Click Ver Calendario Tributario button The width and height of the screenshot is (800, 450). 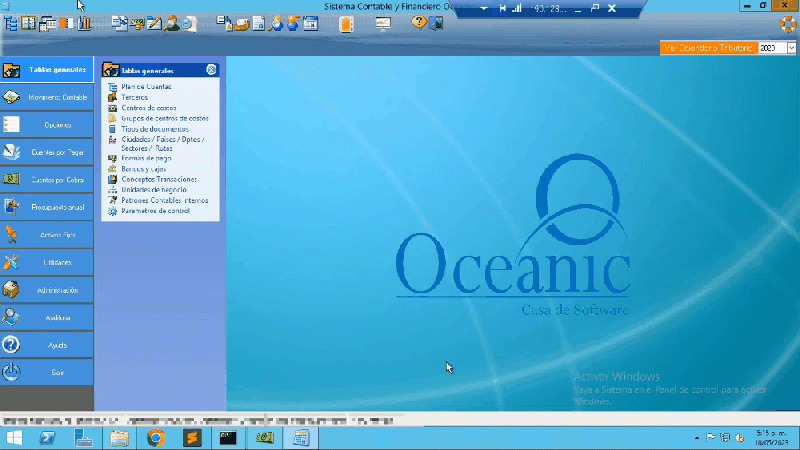[706, 47]
